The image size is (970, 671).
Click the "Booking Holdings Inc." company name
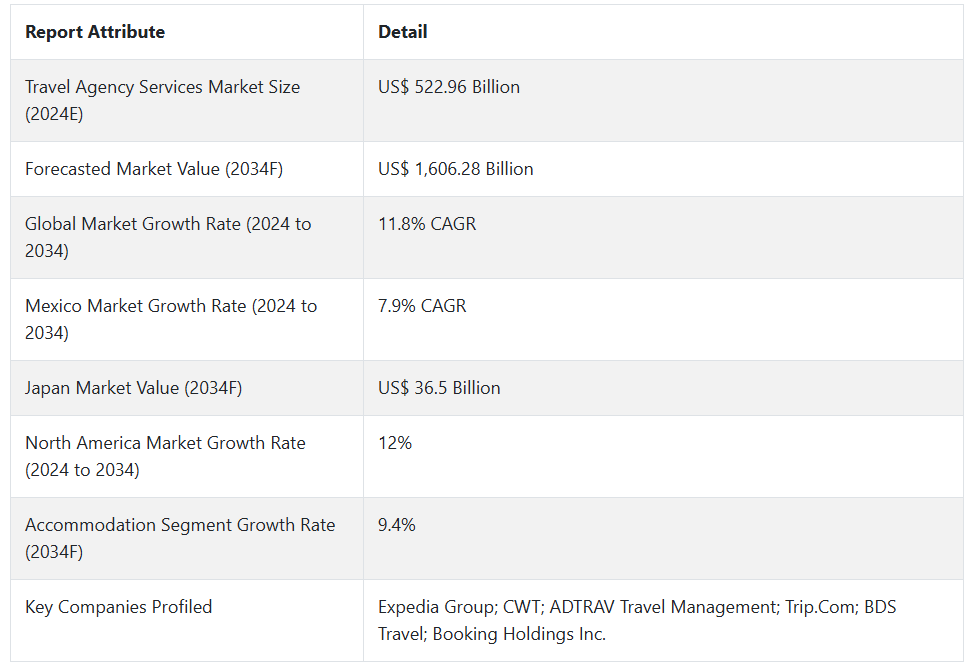[519, 634]
